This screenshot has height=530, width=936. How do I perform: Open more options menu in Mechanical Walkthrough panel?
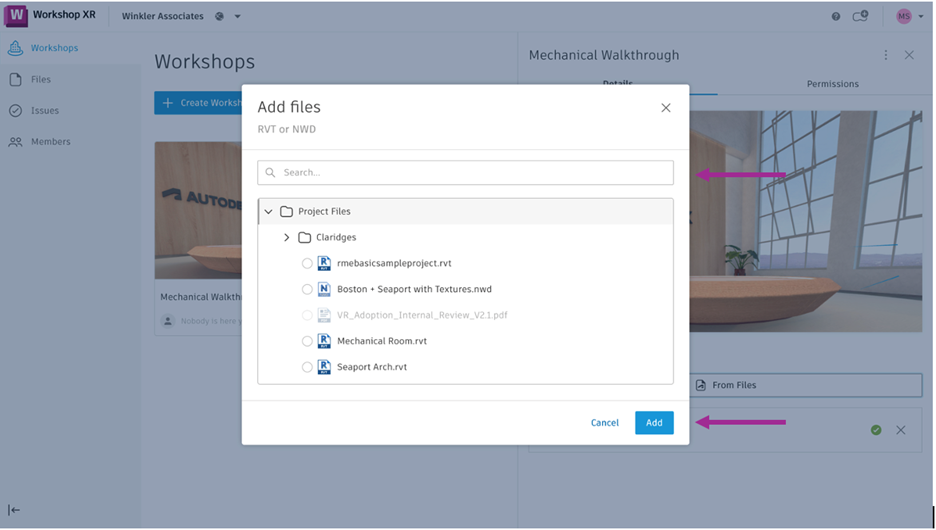[x=886, y=55]
